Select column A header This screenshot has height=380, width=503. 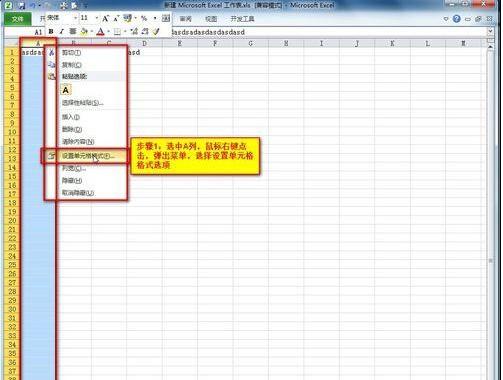[38, 43]
